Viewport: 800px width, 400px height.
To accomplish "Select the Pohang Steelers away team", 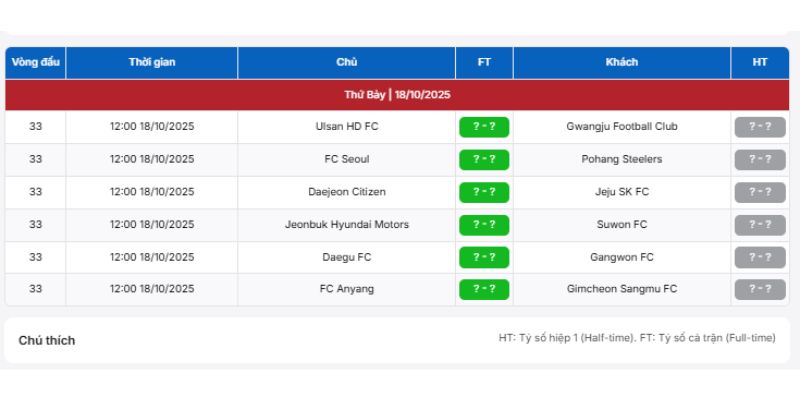I will [x=621, y=159].
